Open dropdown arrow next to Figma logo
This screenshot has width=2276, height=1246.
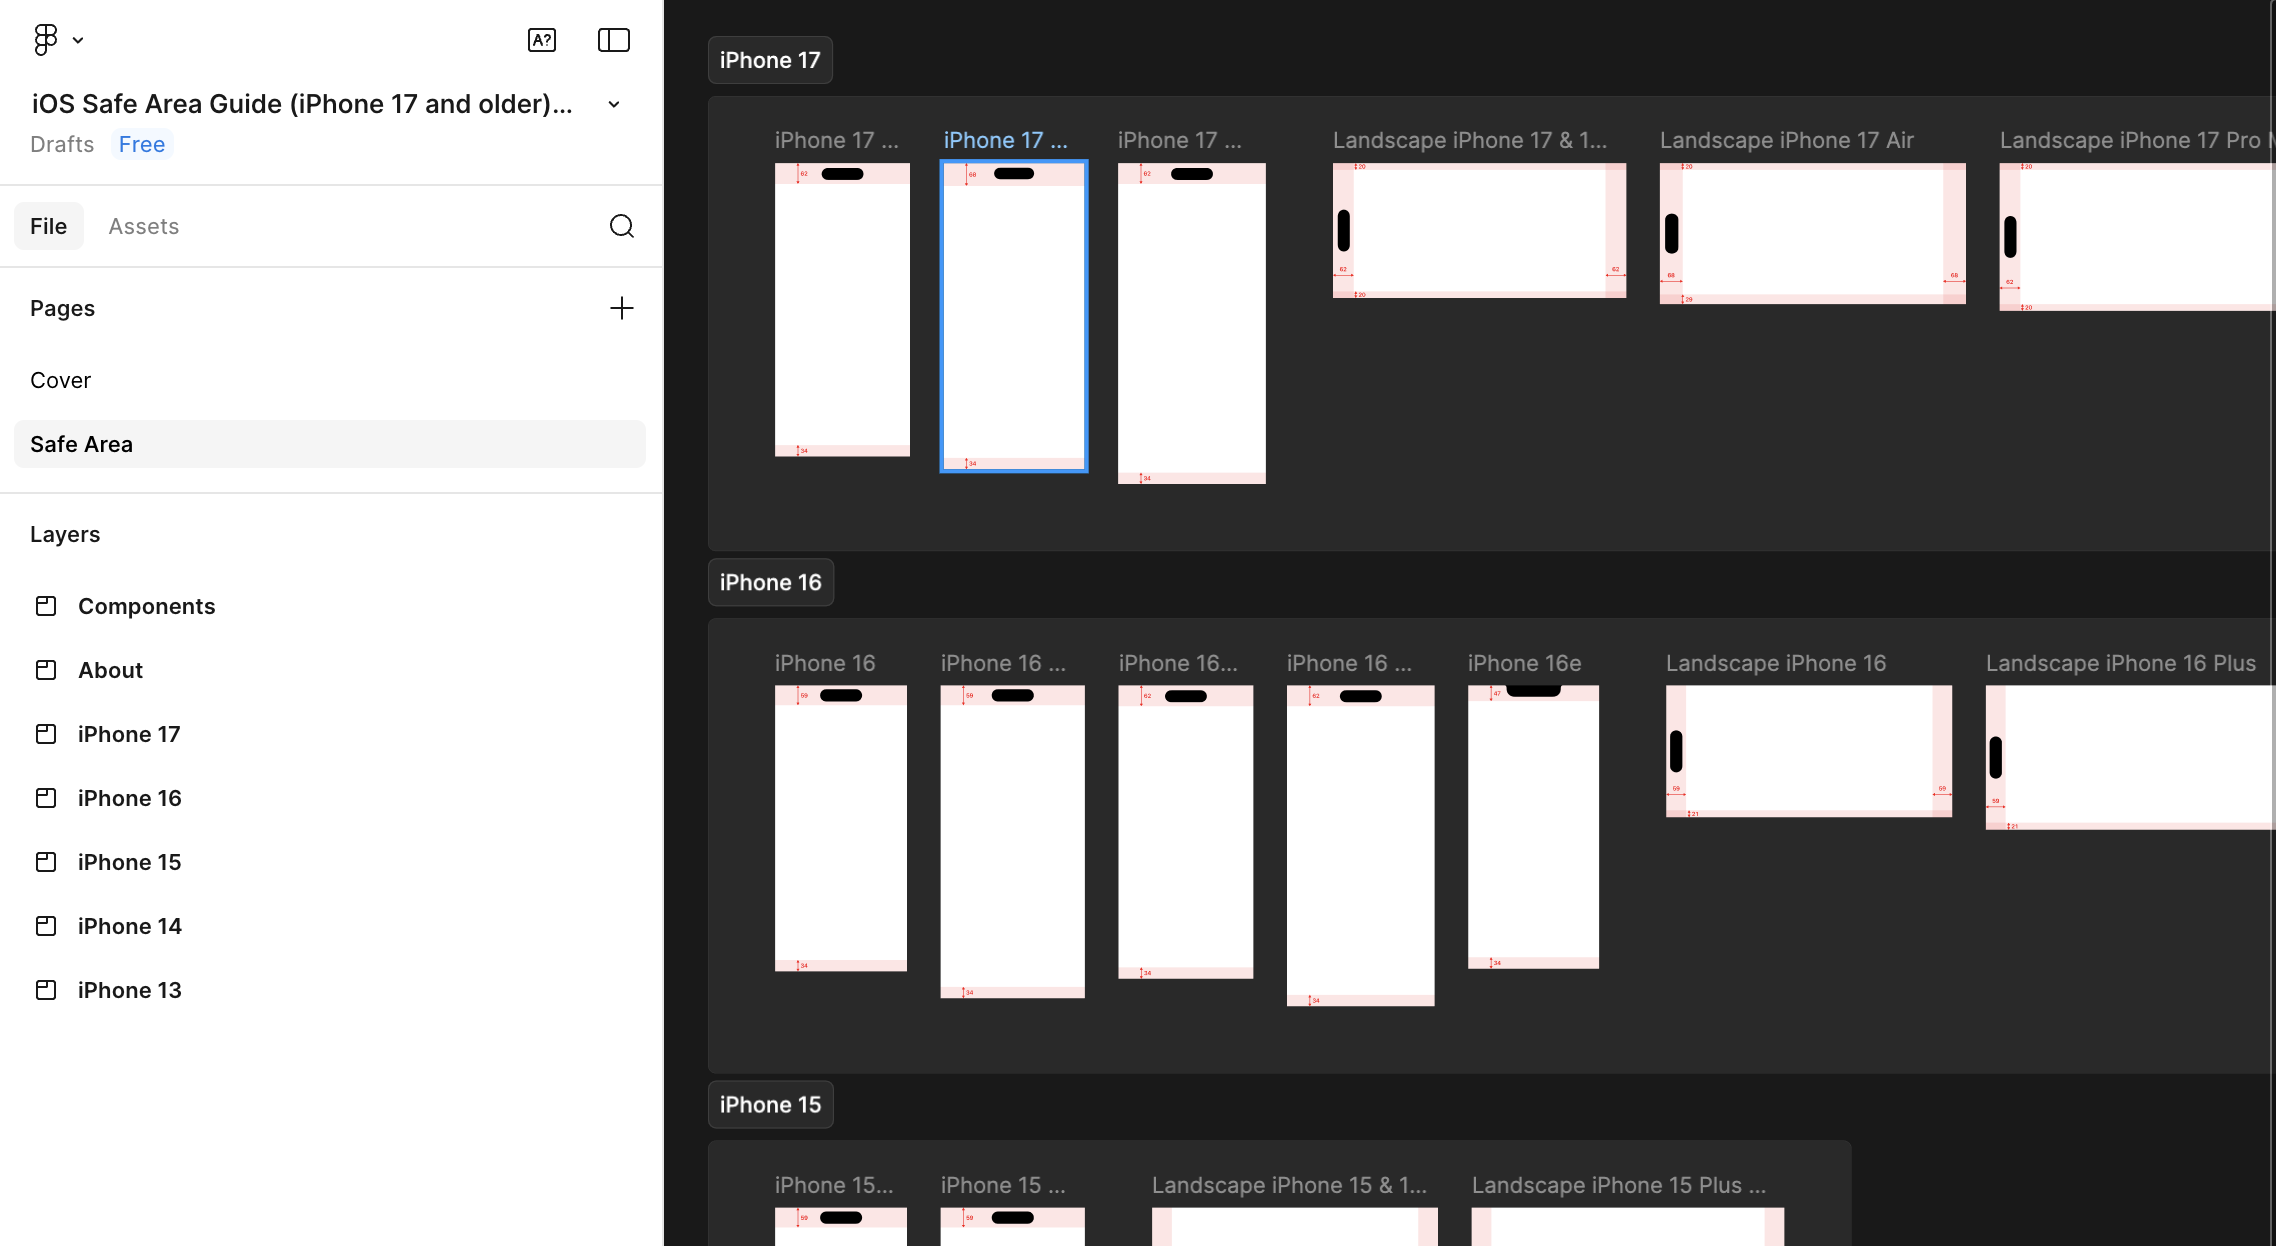click(x=78, y=41)
